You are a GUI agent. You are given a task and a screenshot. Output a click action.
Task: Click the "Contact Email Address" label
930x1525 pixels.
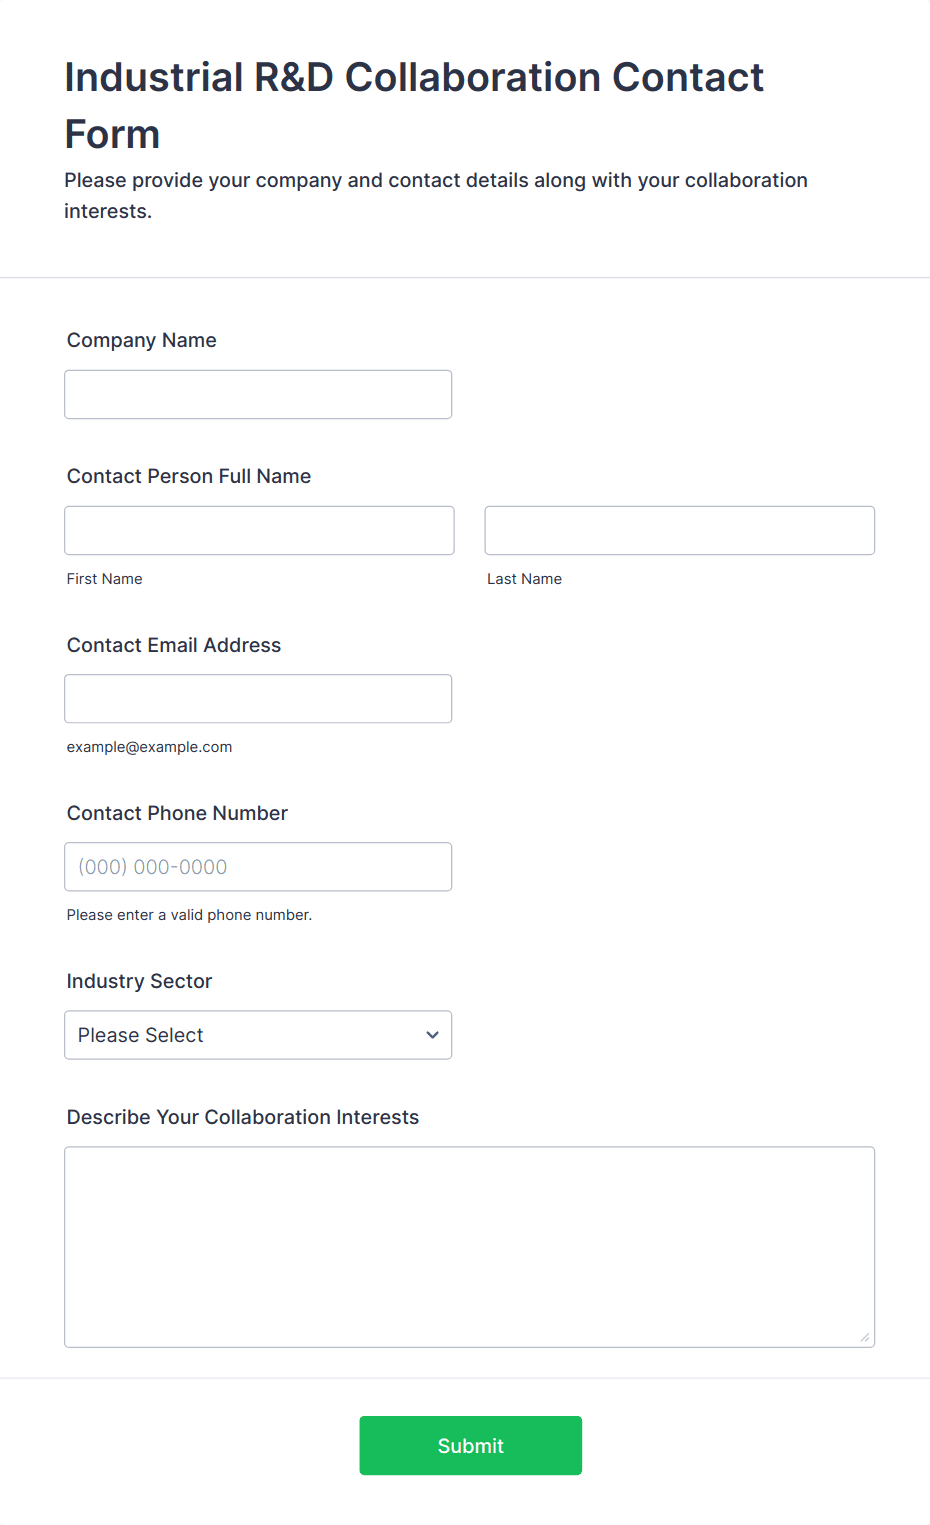(174, 645)
